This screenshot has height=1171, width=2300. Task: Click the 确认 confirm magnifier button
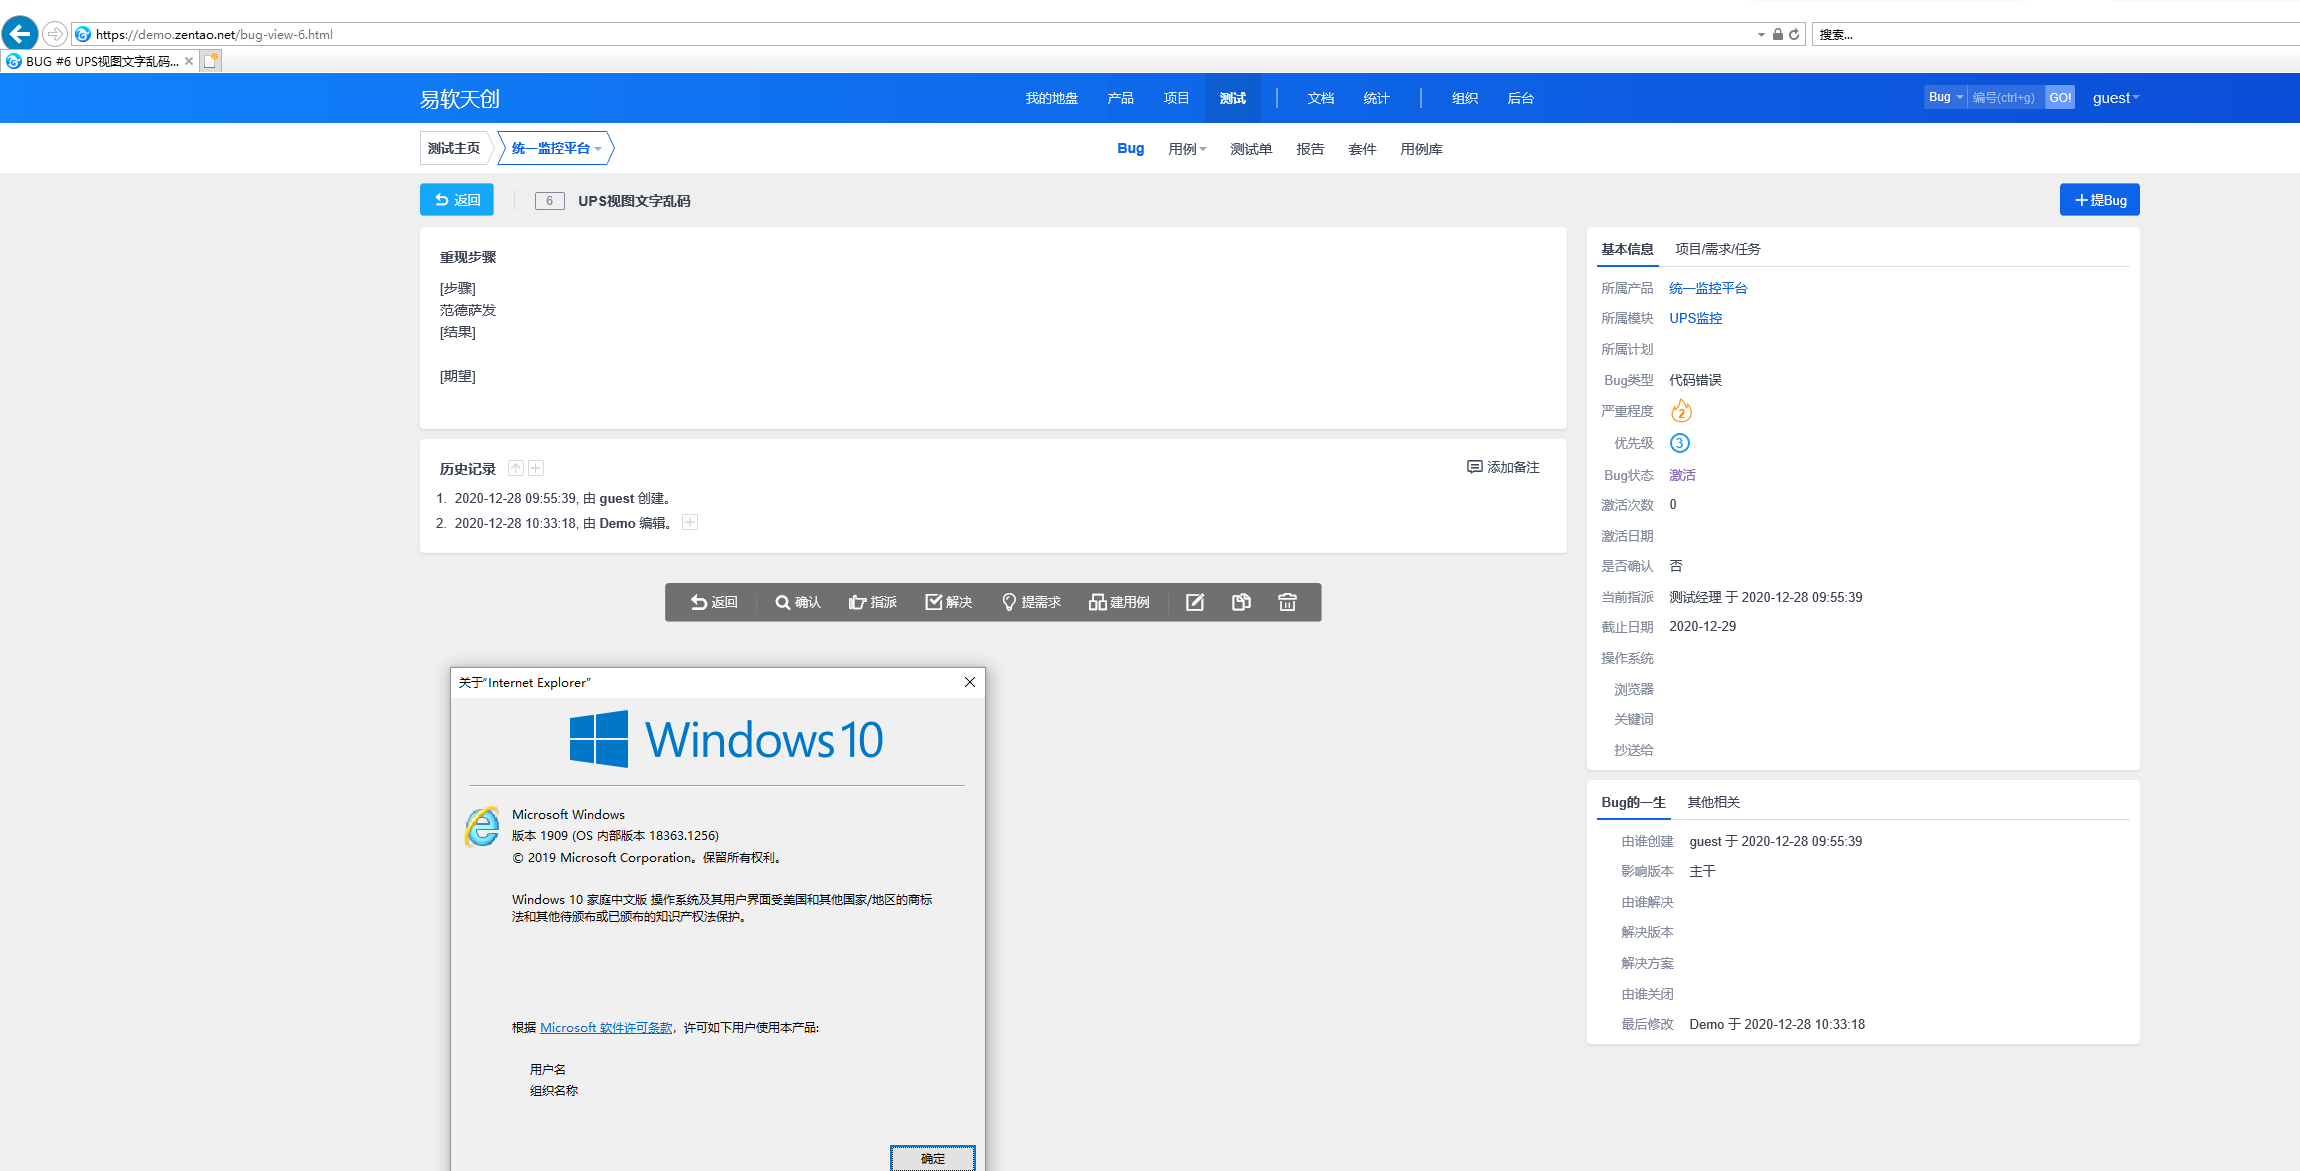pyautogui.click(x=797, y=602)
